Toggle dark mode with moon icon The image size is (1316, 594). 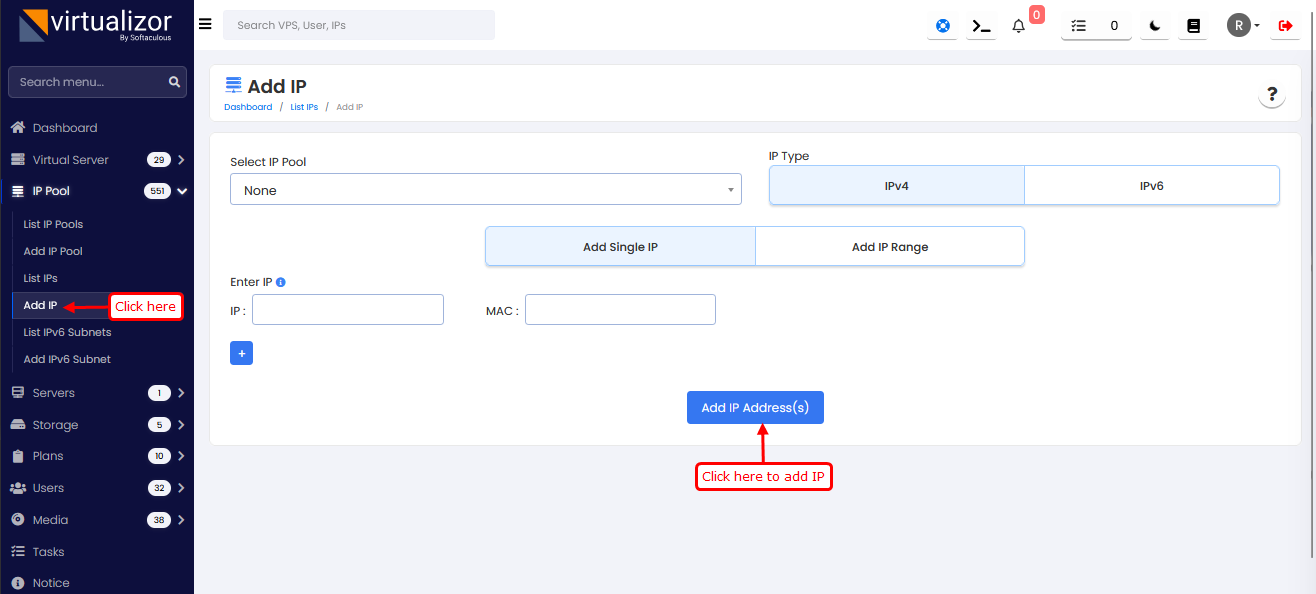click(x=1155, y=26)
